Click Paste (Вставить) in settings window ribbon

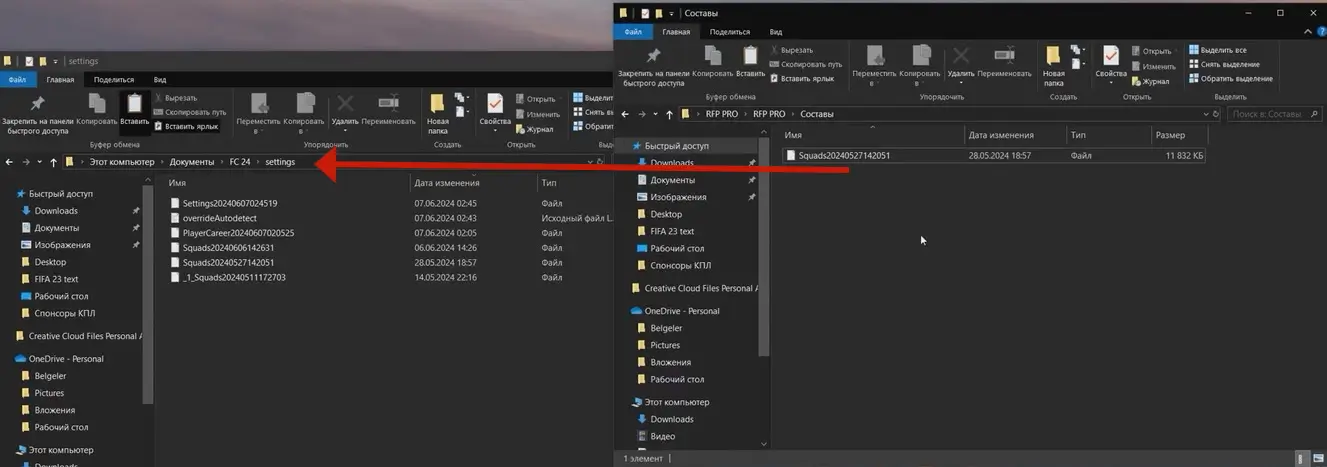tap(135, 109)
